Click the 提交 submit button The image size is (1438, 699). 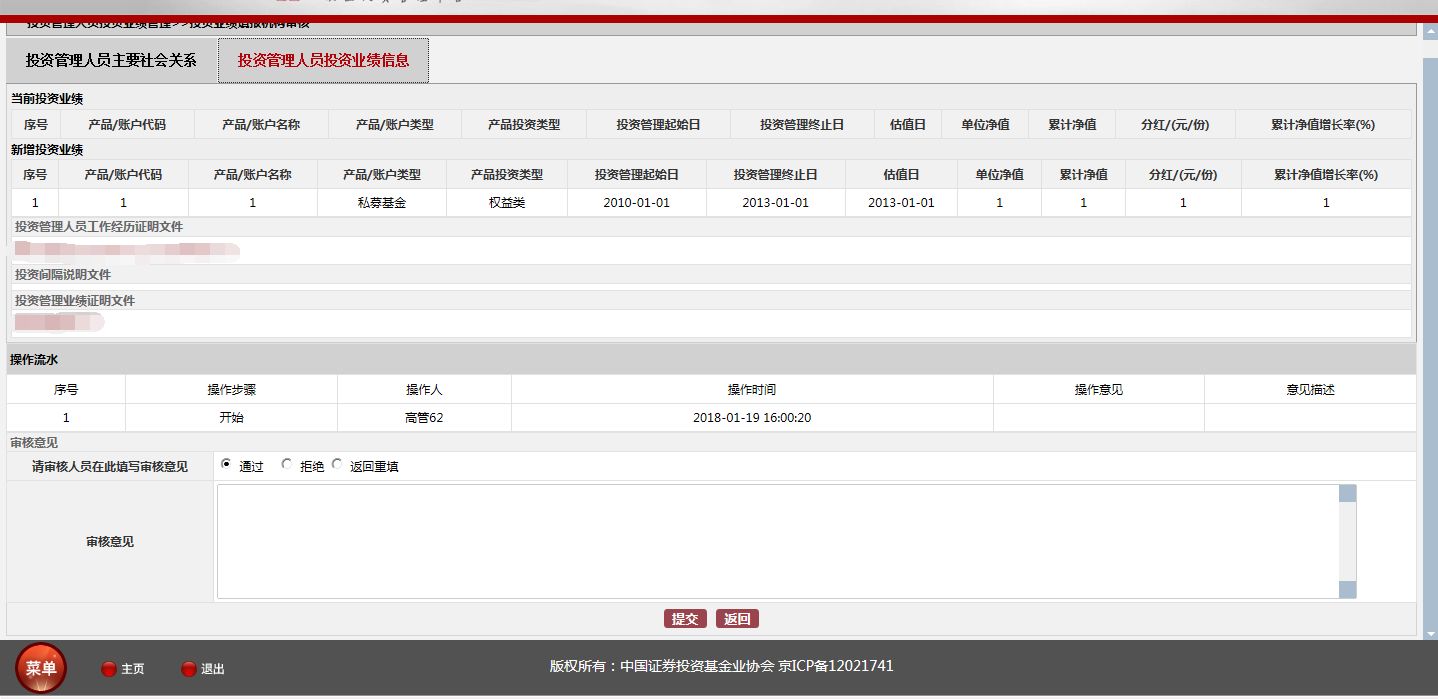click(685, 619)
